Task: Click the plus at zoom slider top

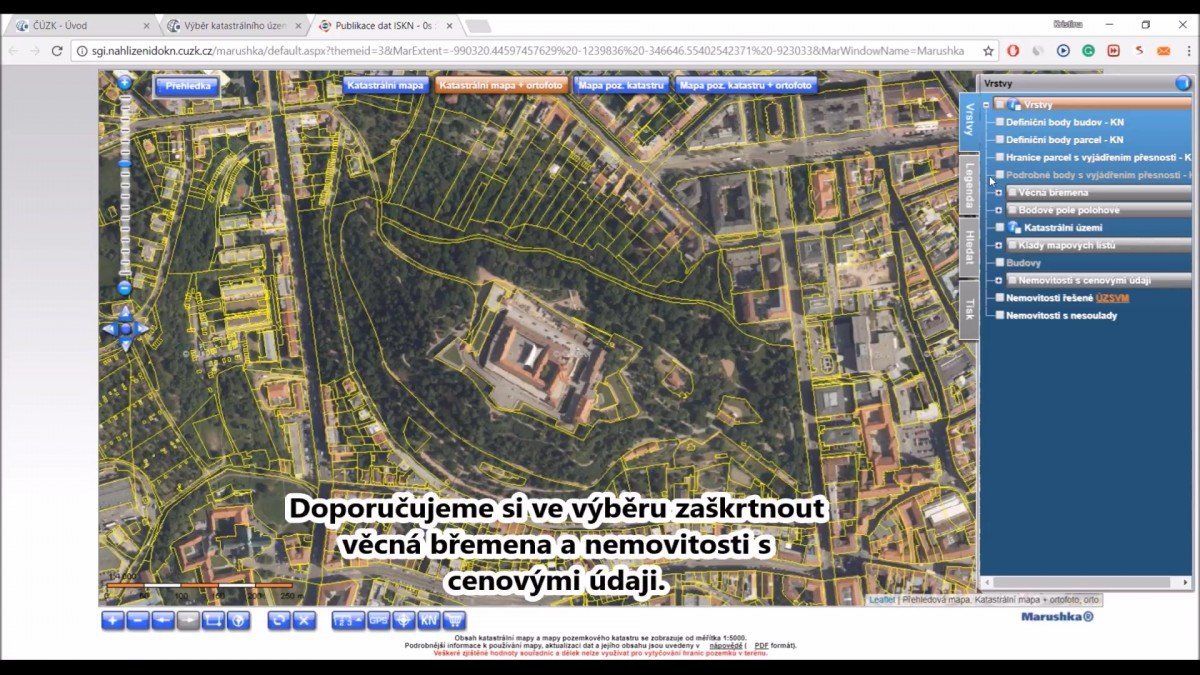Action: (x=125, y=83)
